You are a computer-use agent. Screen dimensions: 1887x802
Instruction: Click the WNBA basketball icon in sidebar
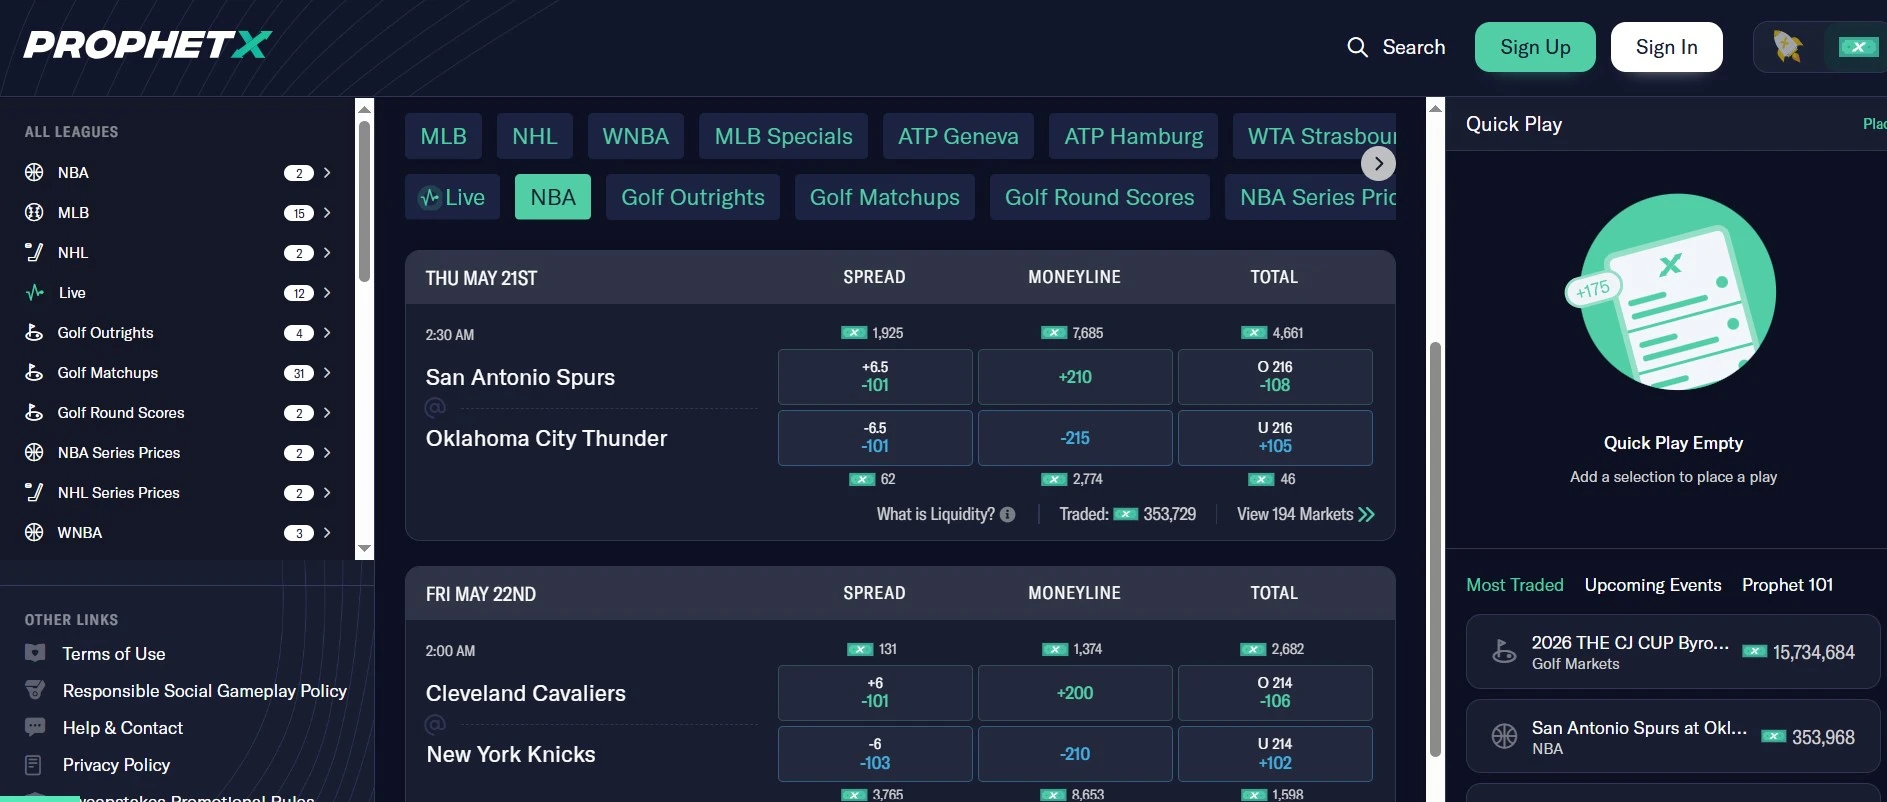point(34,532)
